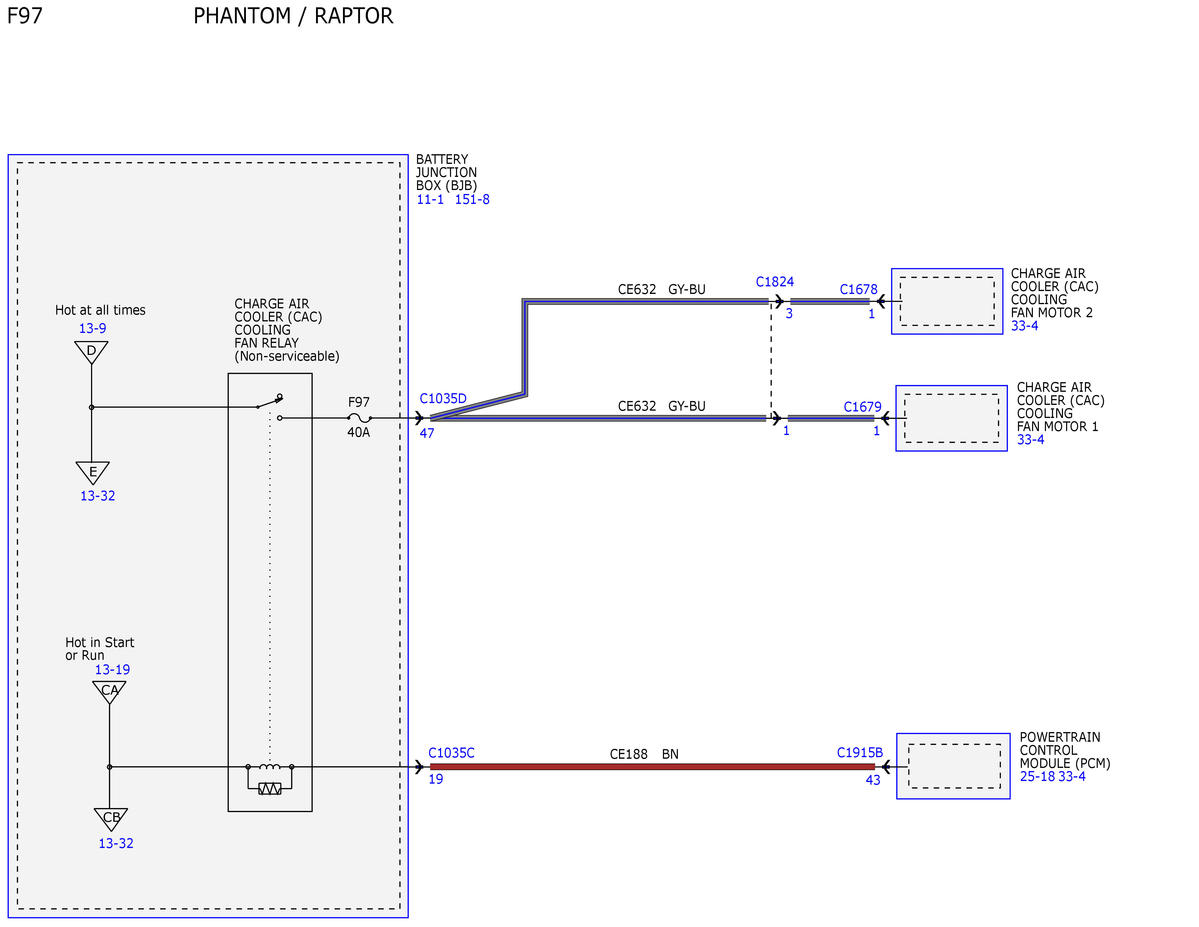The height and width of the screenshot is (927, 1199).
Task: Follow the 13-32 link below triangle CB
Action: click(x=116, y=843)
